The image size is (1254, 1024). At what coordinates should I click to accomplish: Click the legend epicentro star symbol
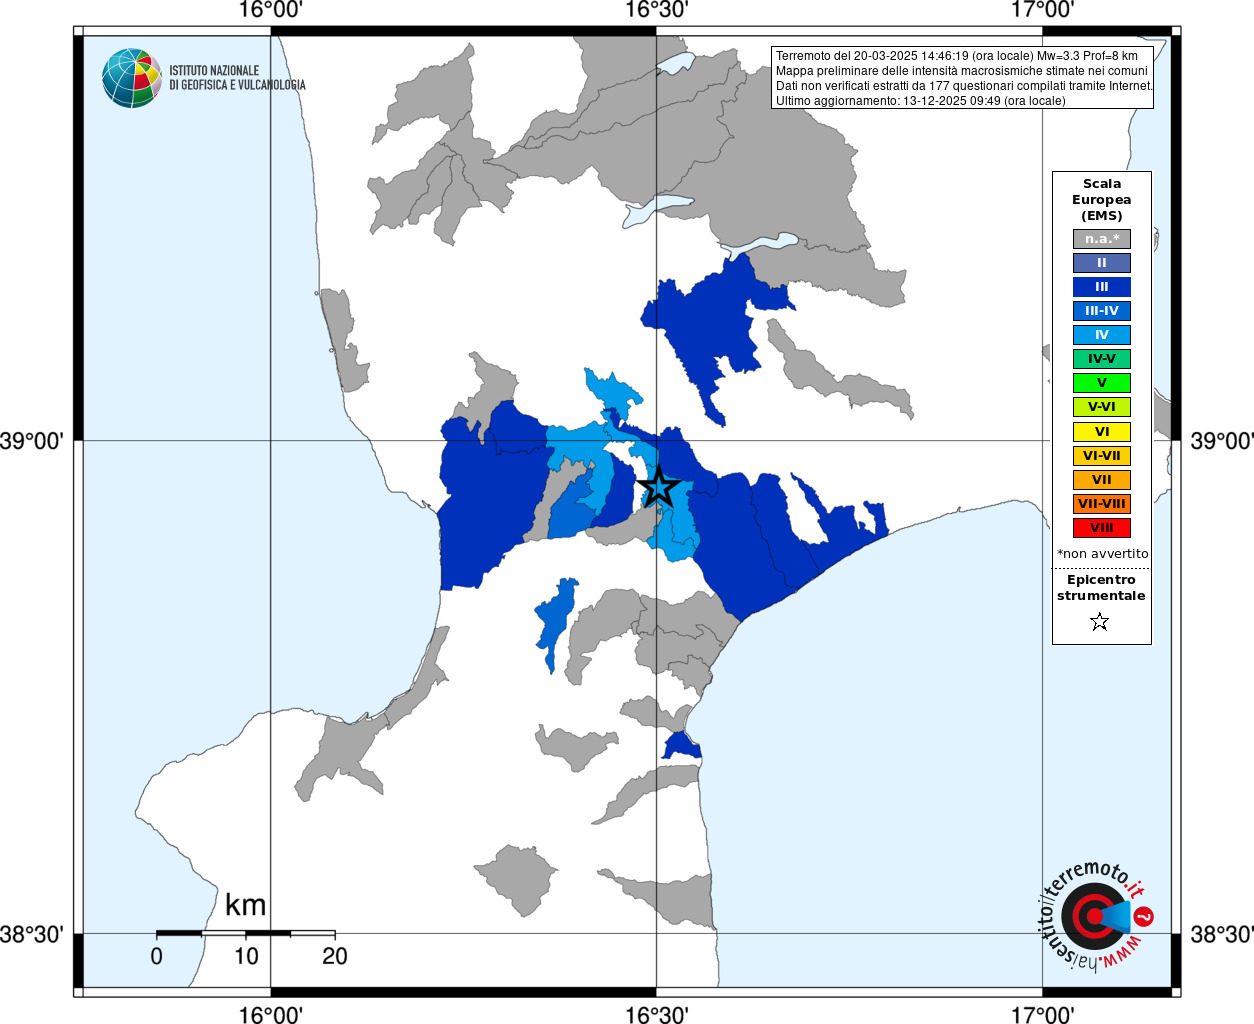pyautogui.click(x=1100, y=622)
